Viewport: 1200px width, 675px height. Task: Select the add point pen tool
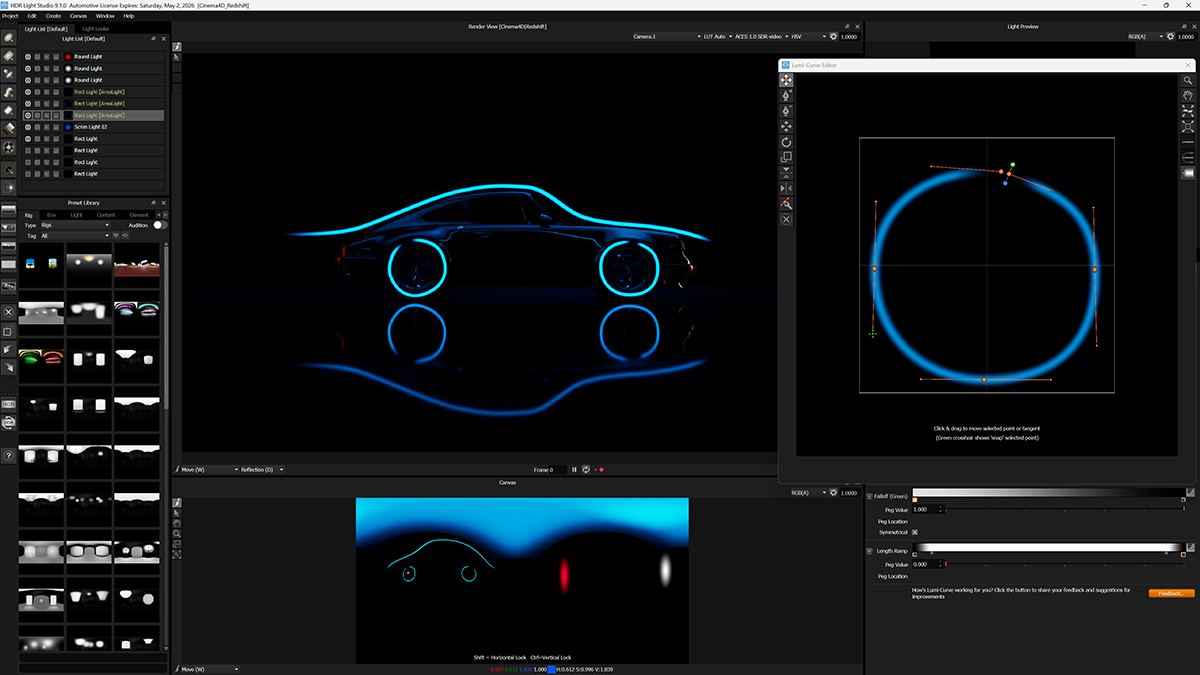pos(786,96)
